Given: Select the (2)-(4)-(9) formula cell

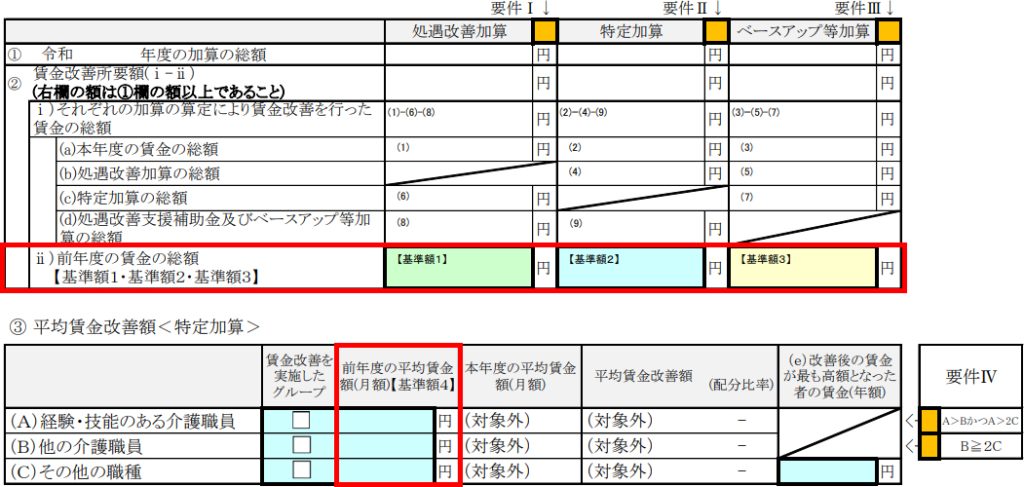Looking at the screenshot, I should pyautogui.click(x=631, y=119).
